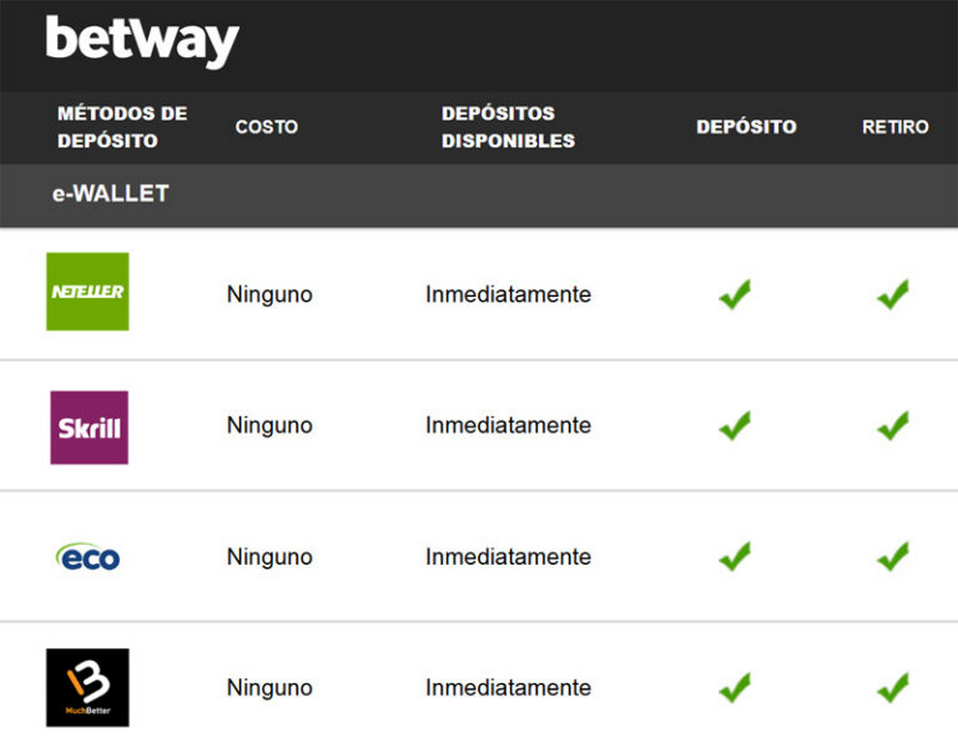This screenshot has height=743, width=958.
Task: Click the Métodos de Depósito header
Action: pyautogui.click(x=122, y=127)
